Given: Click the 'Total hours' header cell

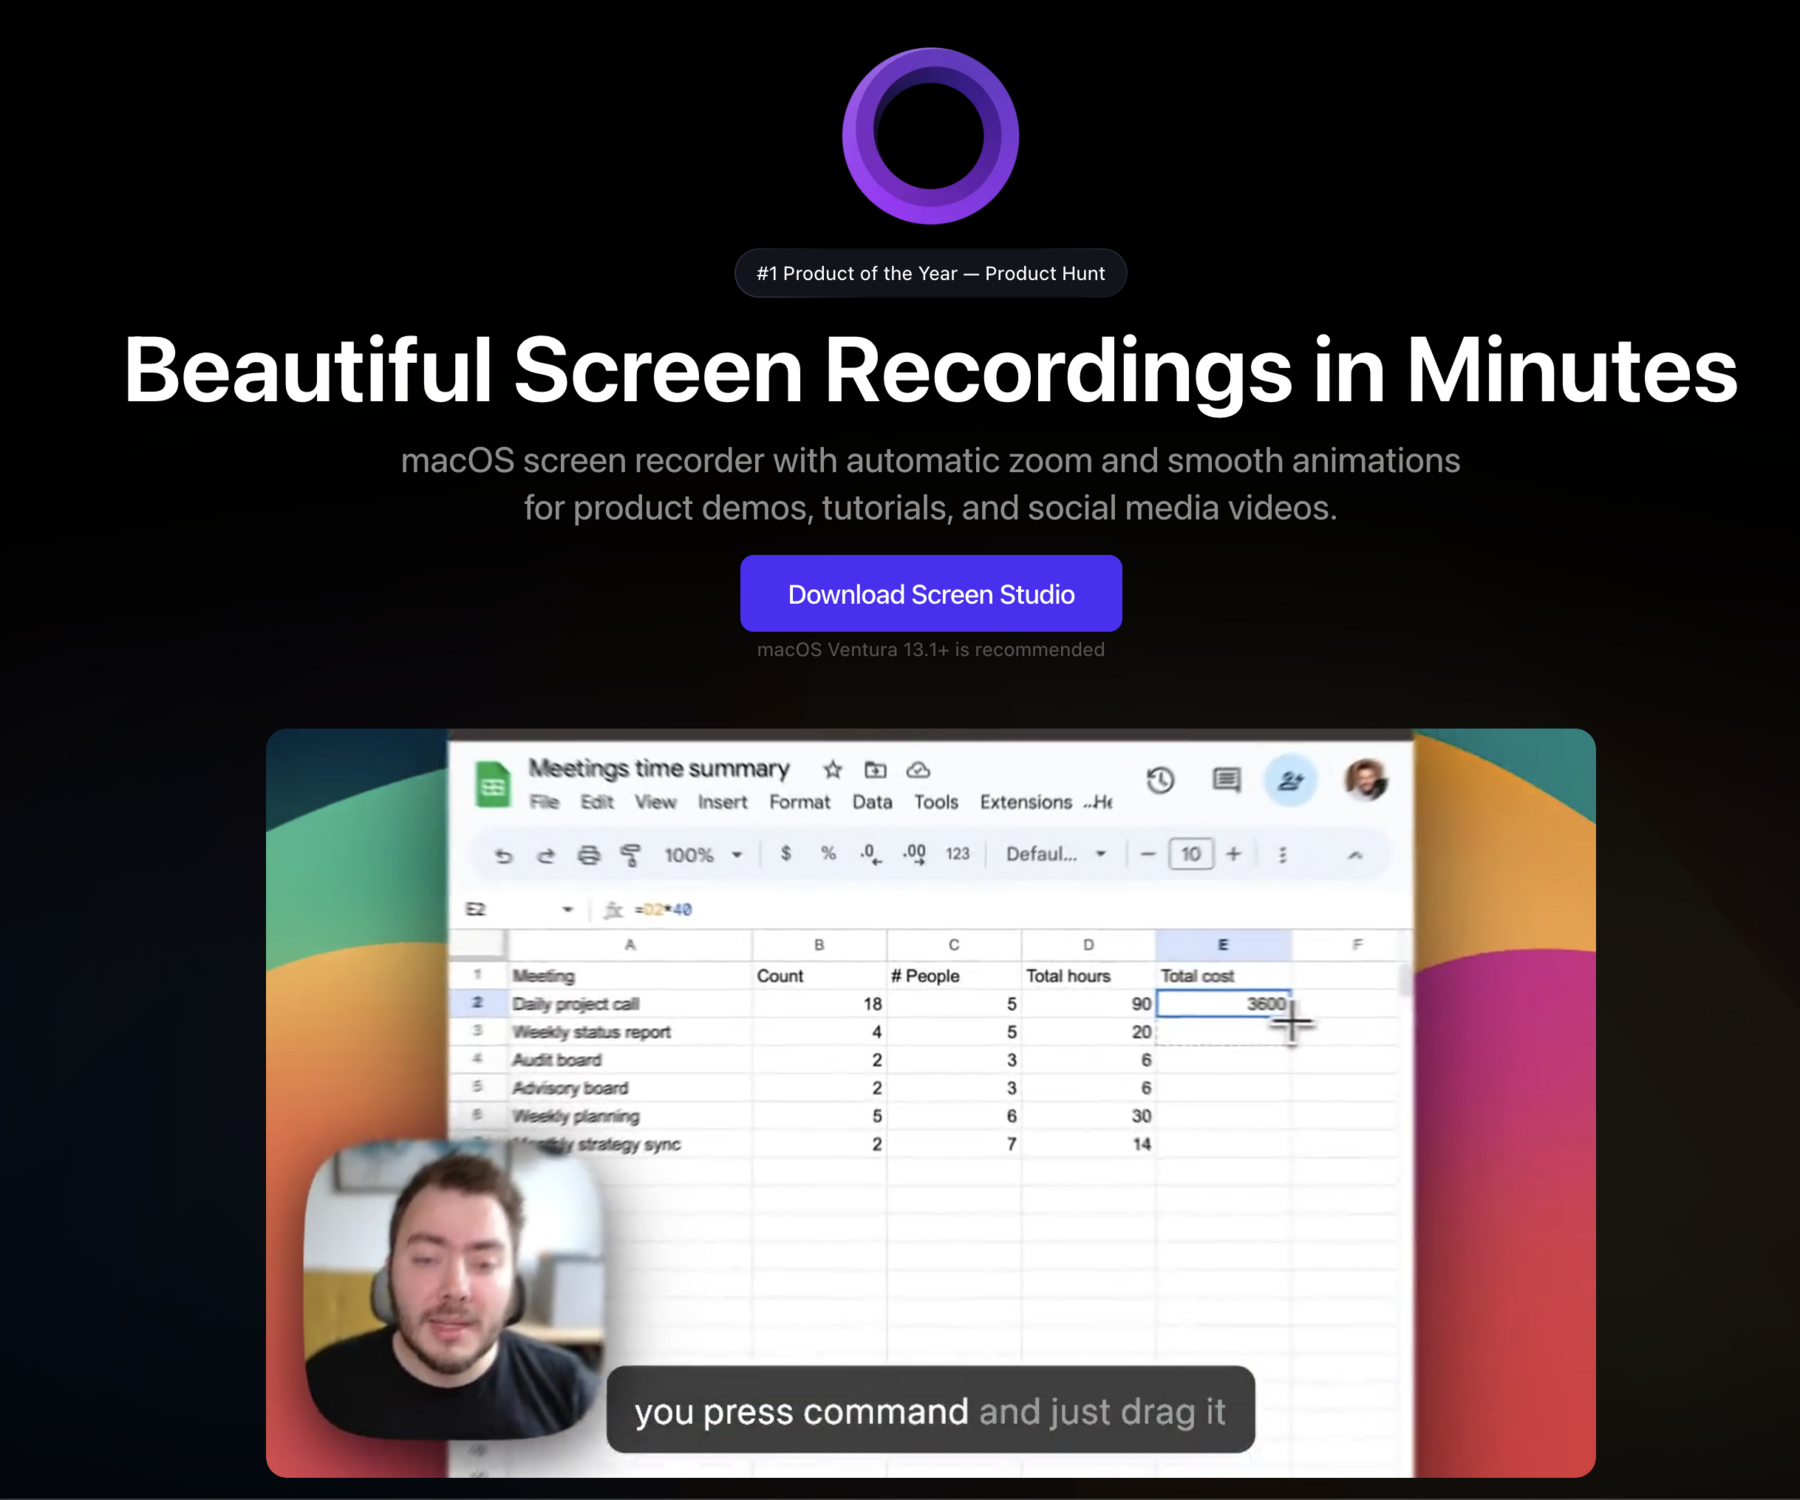Looking at the screenshot, I should [1088, 976].
